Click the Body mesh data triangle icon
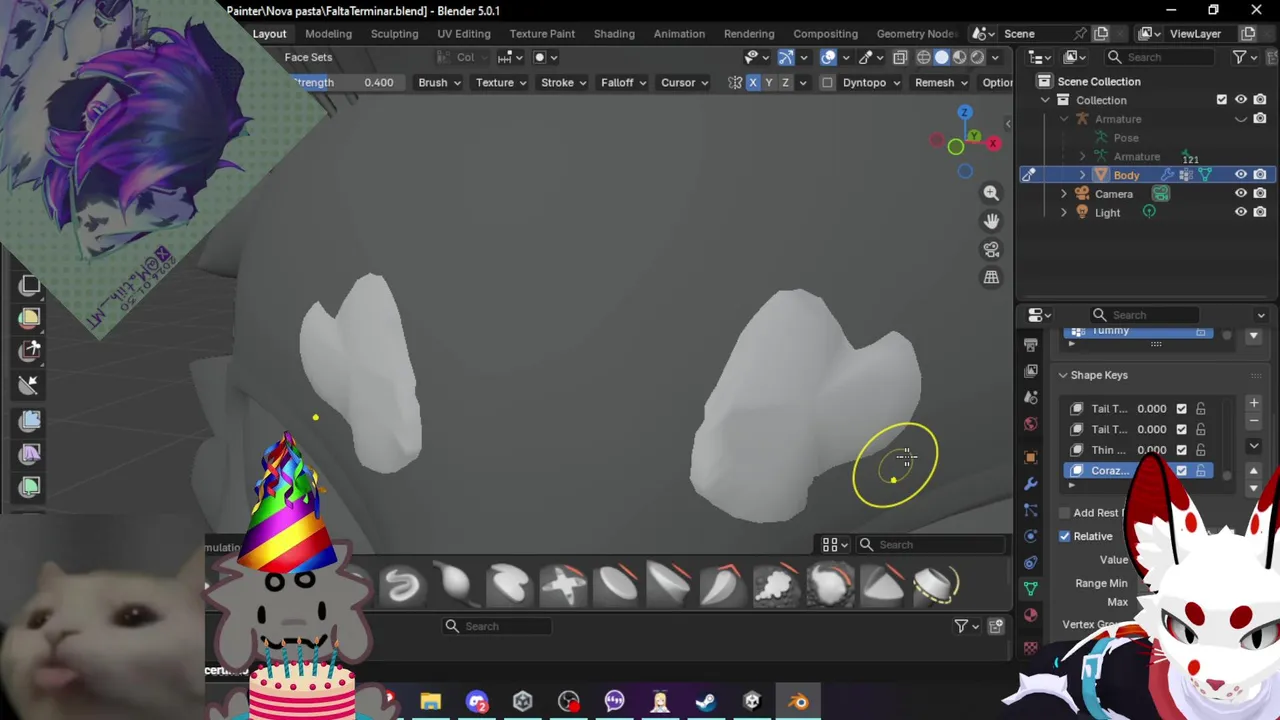 [x=1205, y=175]
